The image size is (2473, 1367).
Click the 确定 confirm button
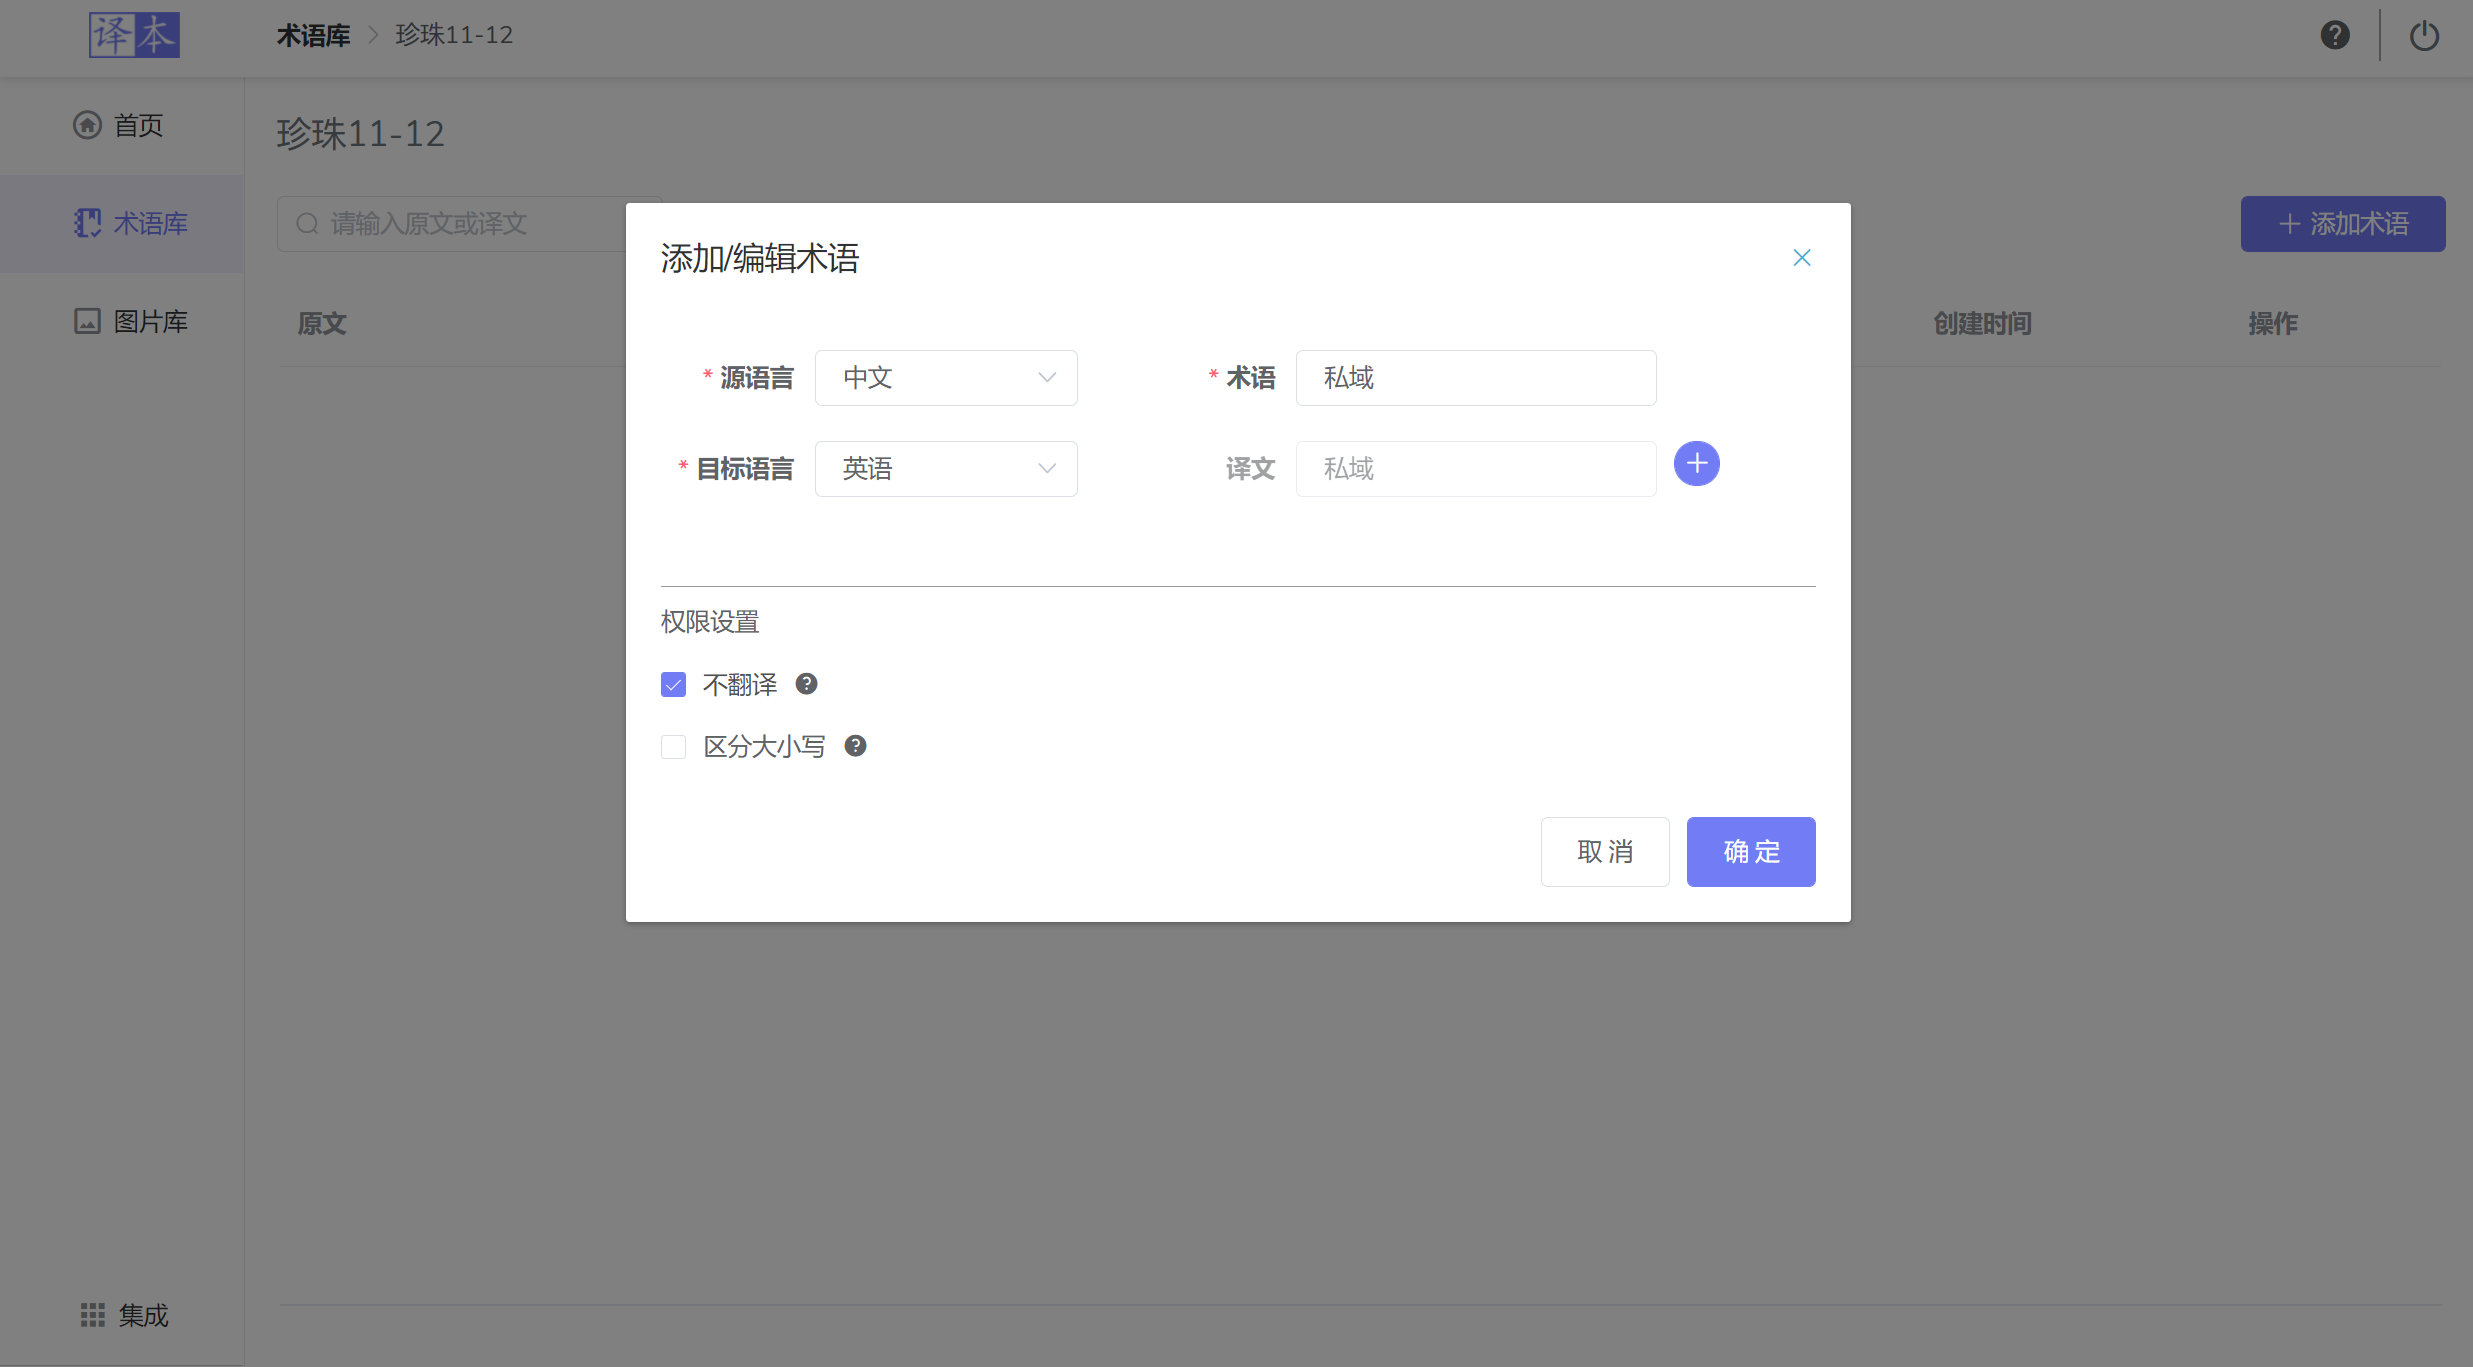pyautogui.click(x=1751, y=852)
